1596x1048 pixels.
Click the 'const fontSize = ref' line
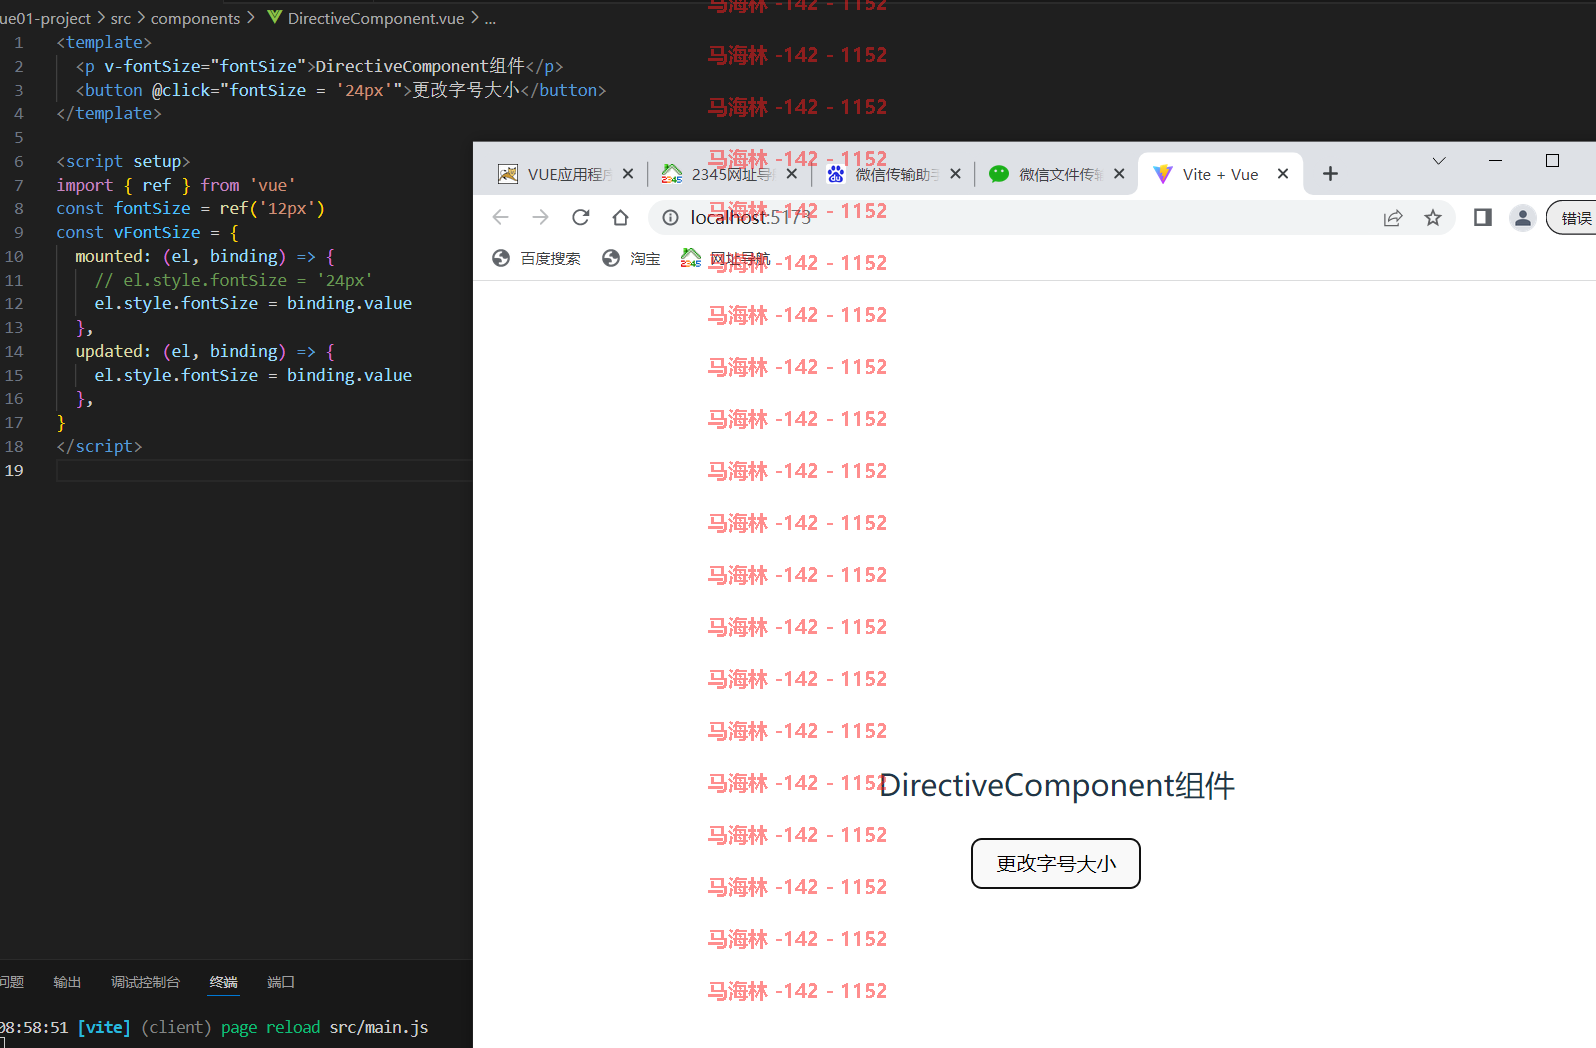click(x=190, y=208)
